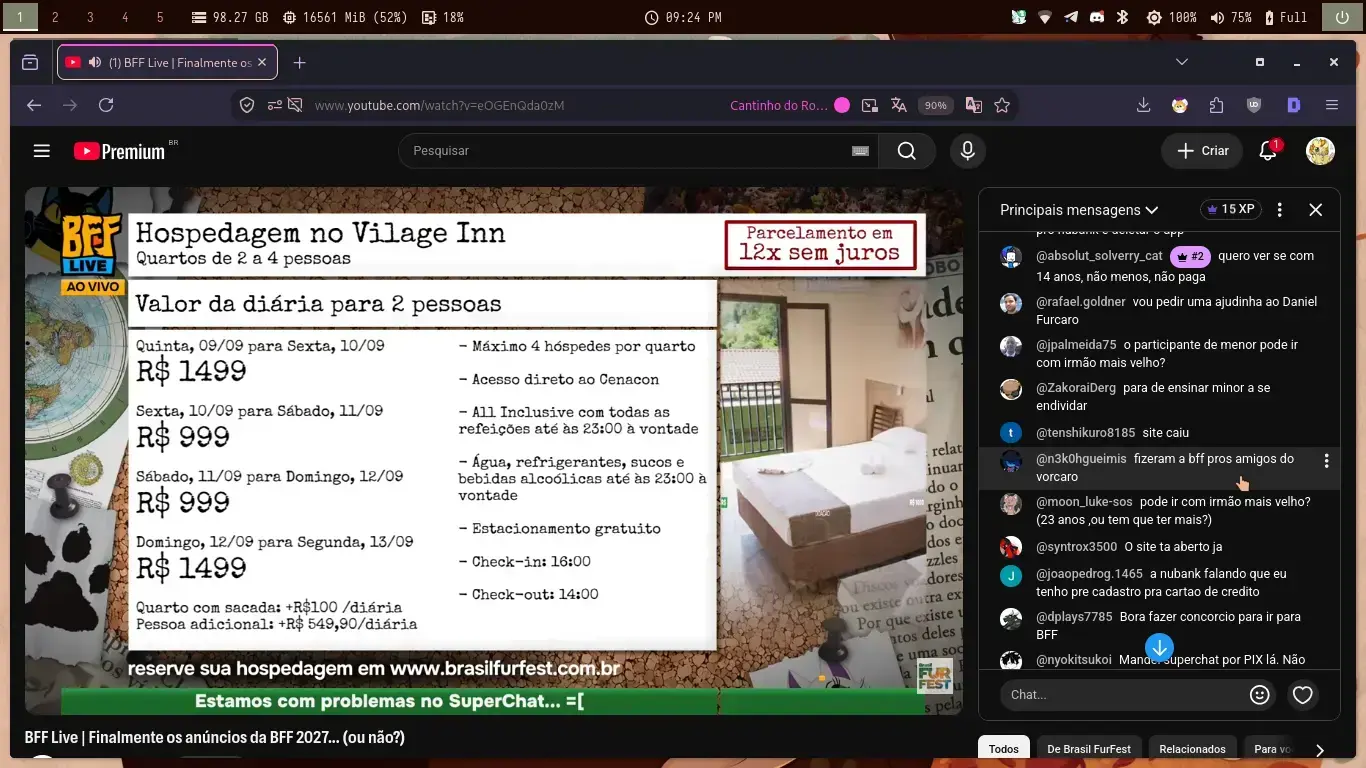Viewport: 1366px width, 768px height.
Task: Reload the page in browser
Action: click(106, 105)
